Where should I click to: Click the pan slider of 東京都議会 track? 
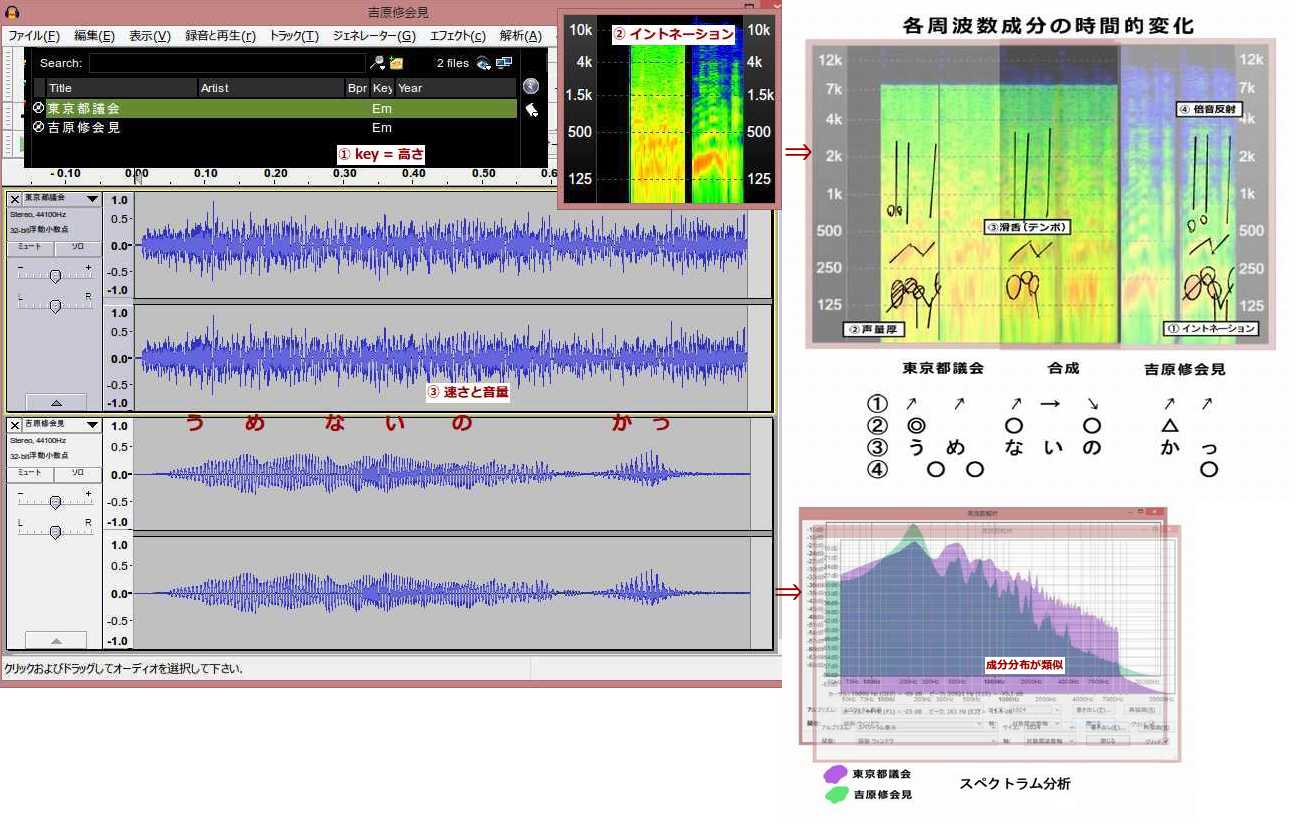[x=55, y=304]
